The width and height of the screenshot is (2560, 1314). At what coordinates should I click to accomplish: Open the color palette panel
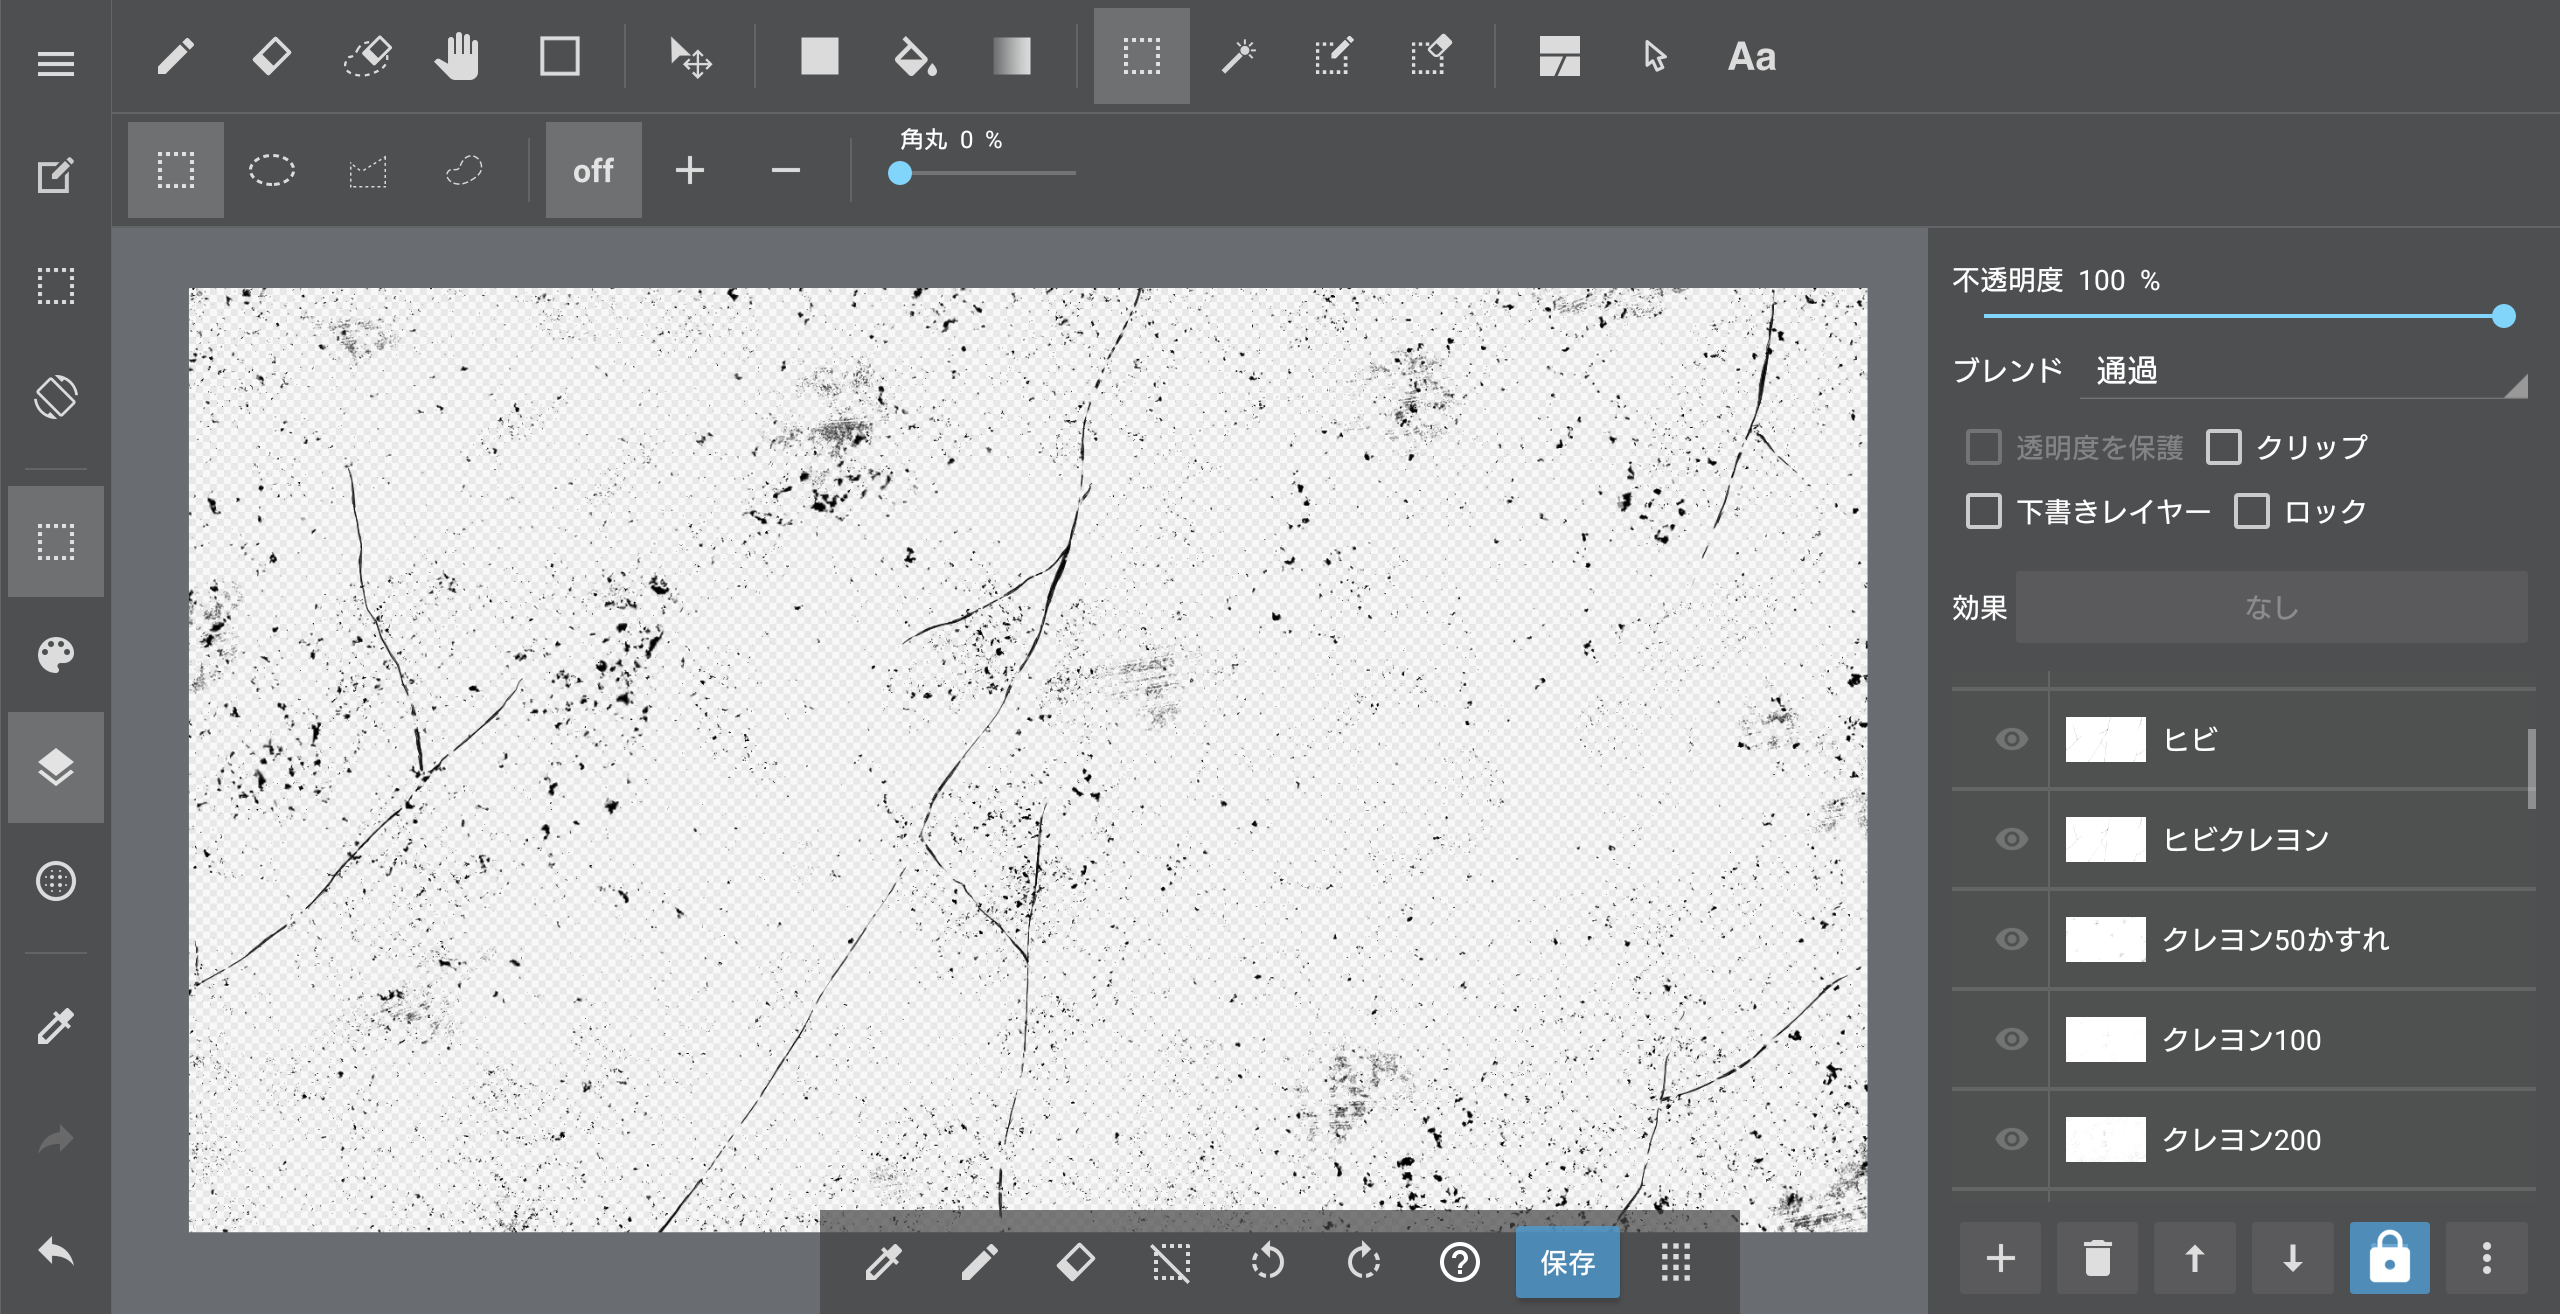(56, 656)
